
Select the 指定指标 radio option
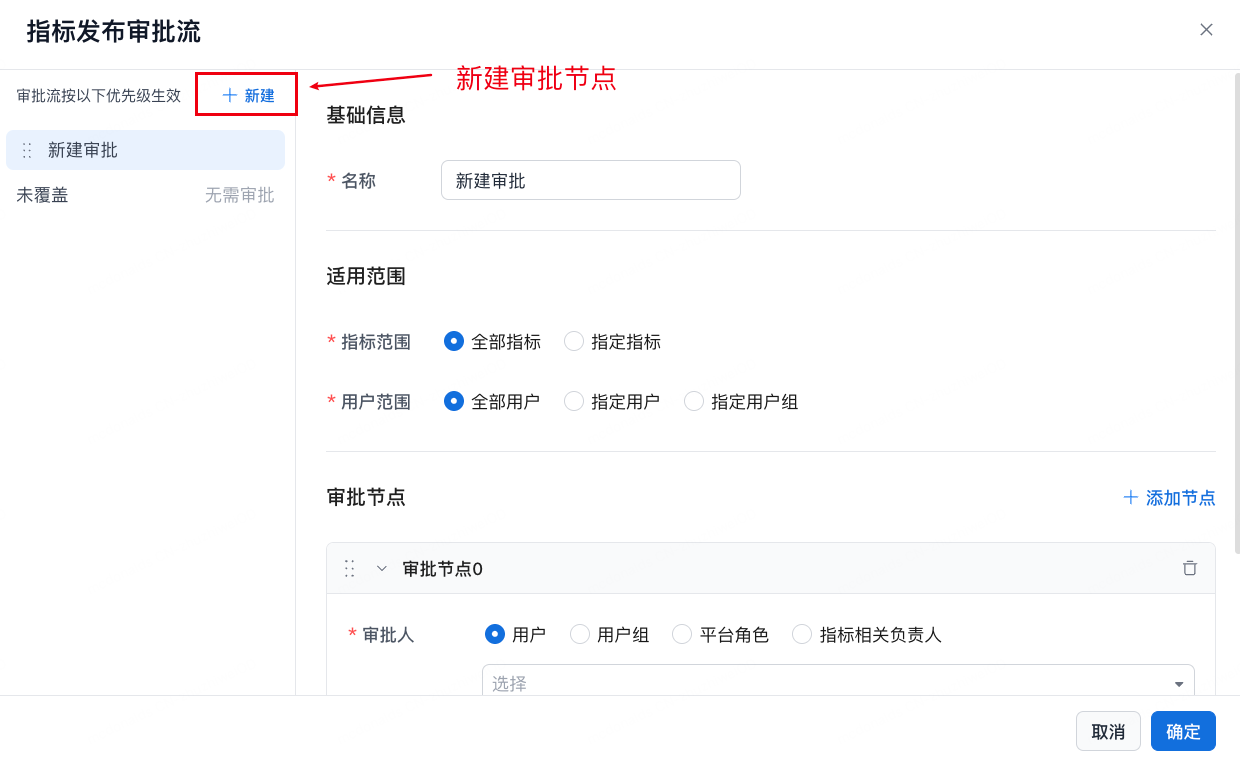574,341
